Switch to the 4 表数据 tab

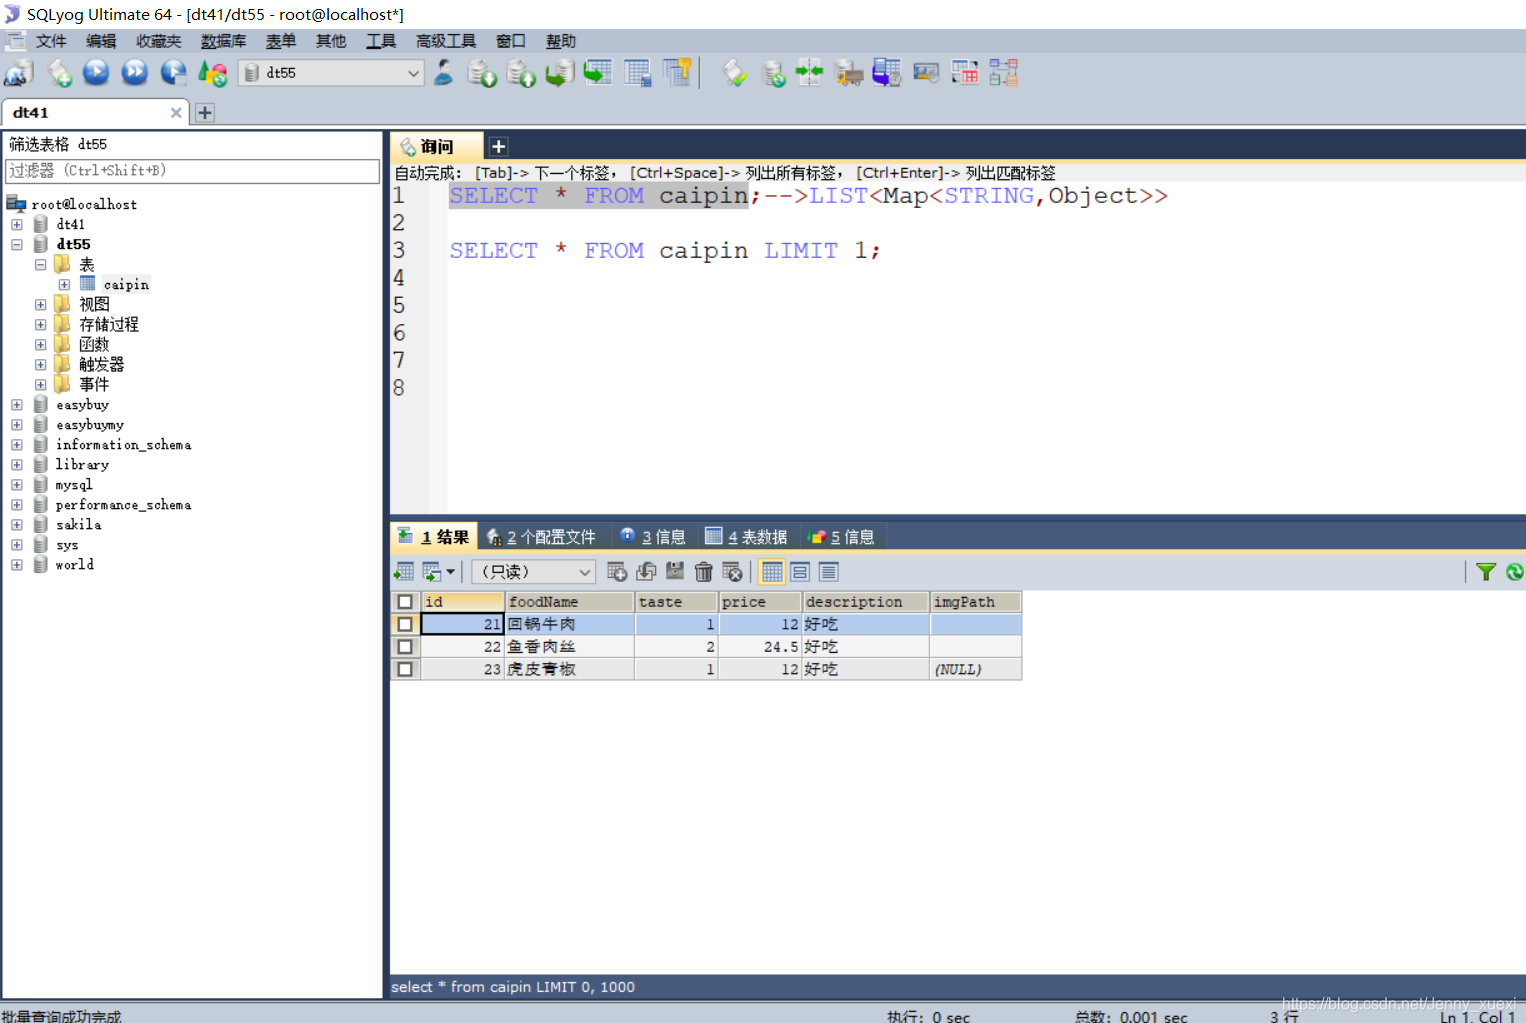[x=746, y=537]
